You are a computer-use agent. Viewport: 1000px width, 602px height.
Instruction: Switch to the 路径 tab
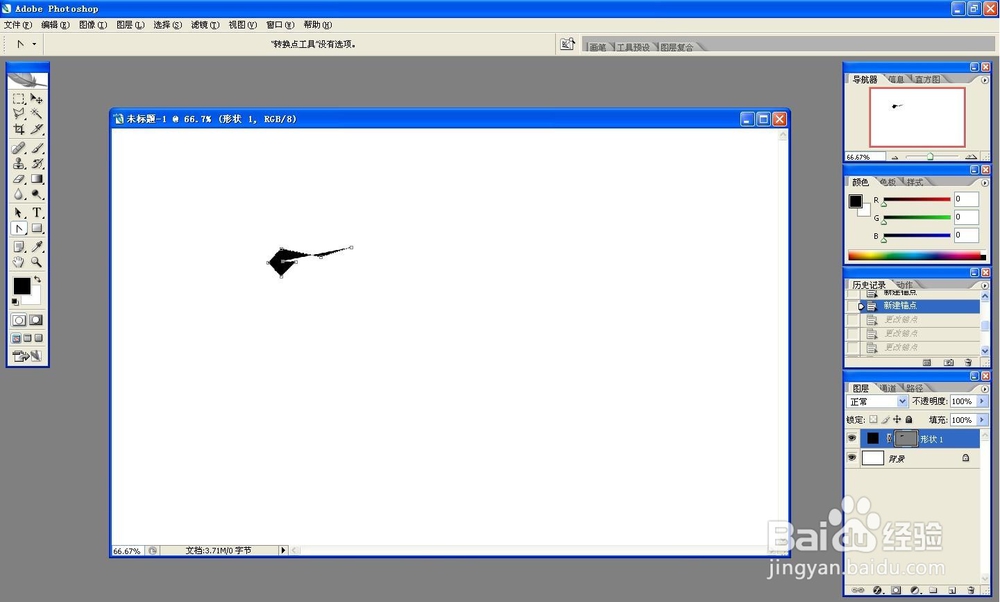pos(915,388)
